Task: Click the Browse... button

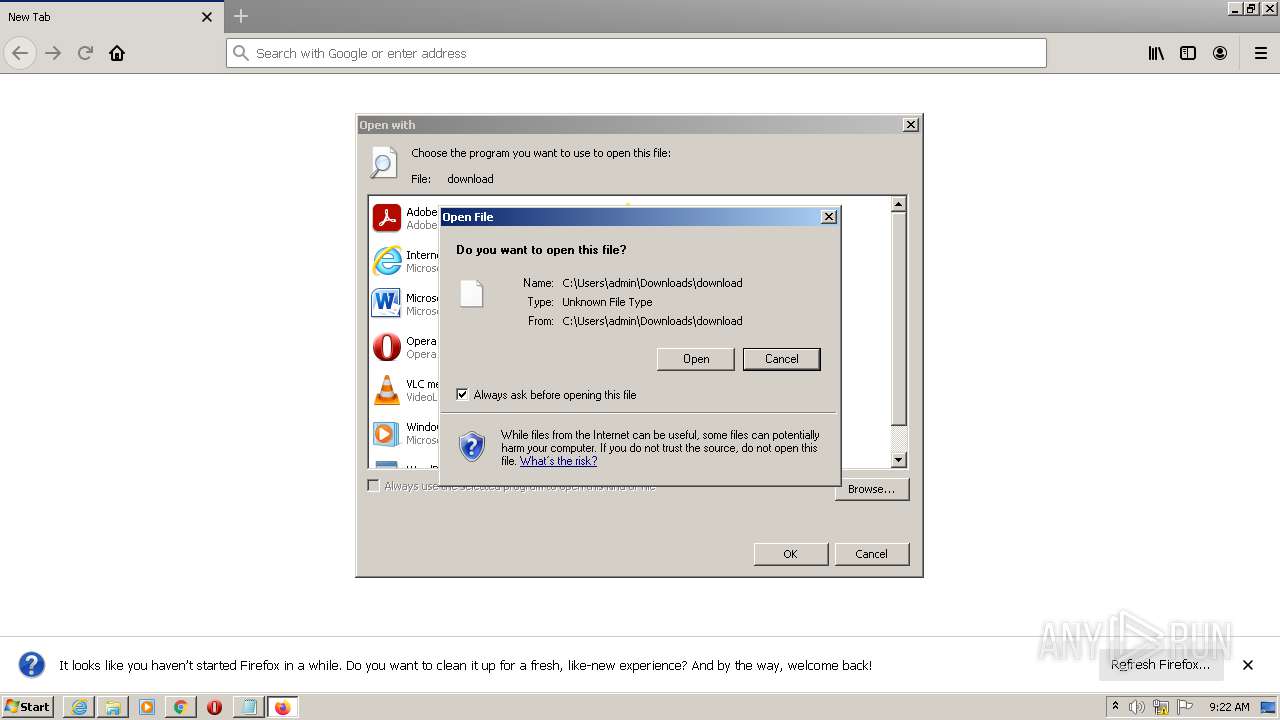Action: 871,489
